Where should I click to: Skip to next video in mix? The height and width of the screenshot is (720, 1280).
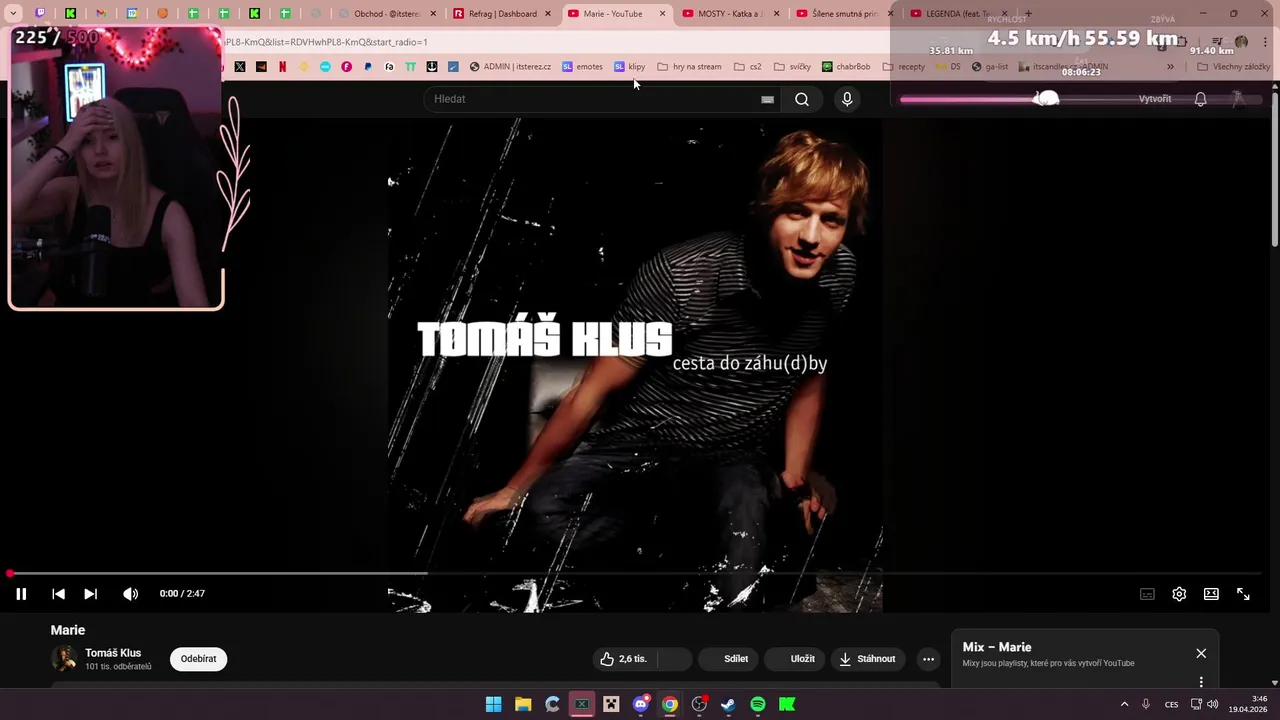click(x=90, y=594)
